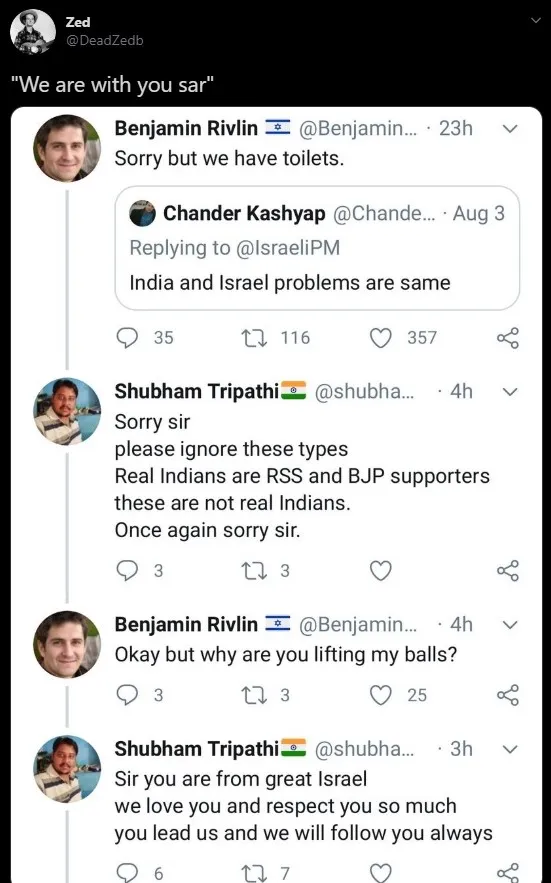
Task: Open the @IsraeliPM mention link
Action: click(x=287, y=248)
